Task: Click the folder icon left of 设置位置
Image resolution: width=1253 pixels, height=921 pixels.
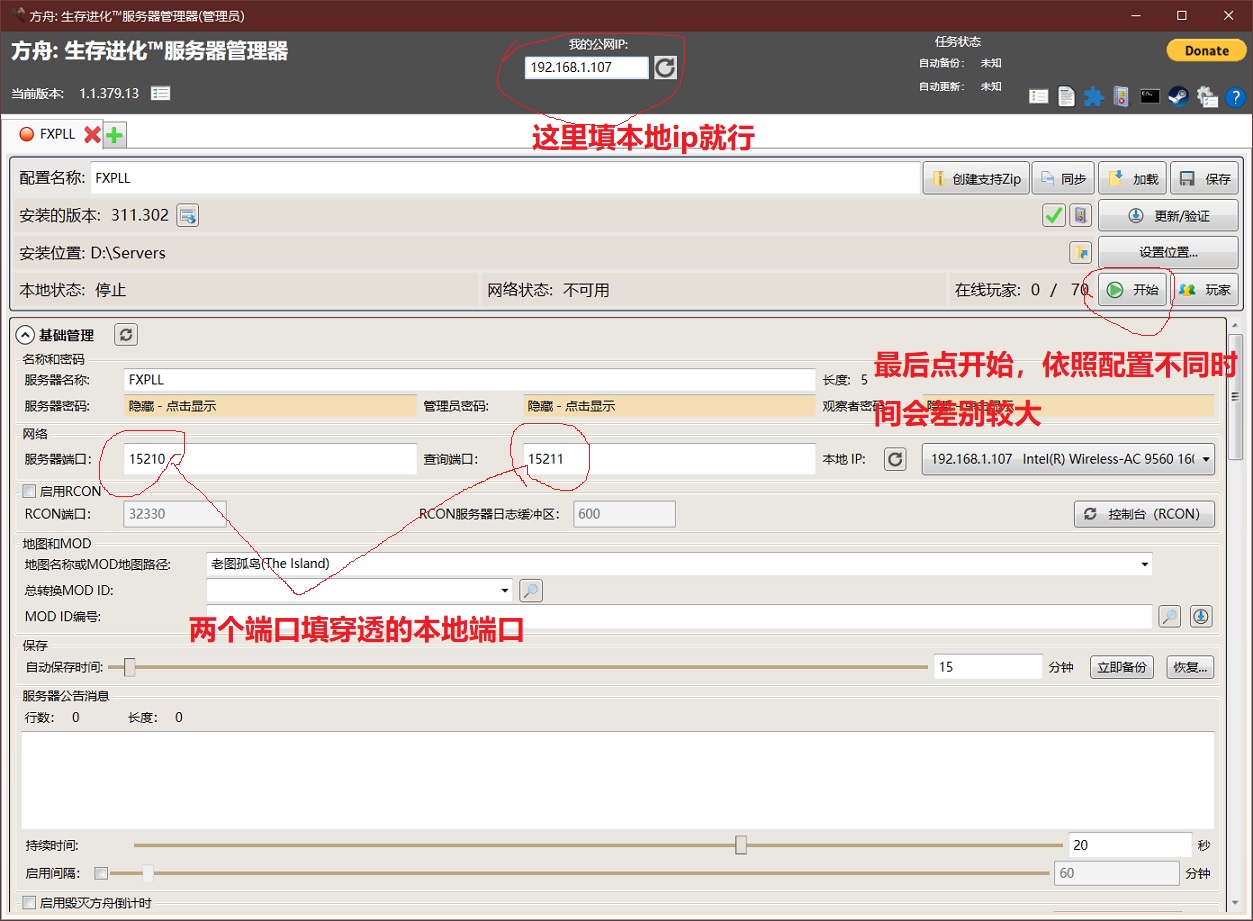Action: tap(1080, 252)
